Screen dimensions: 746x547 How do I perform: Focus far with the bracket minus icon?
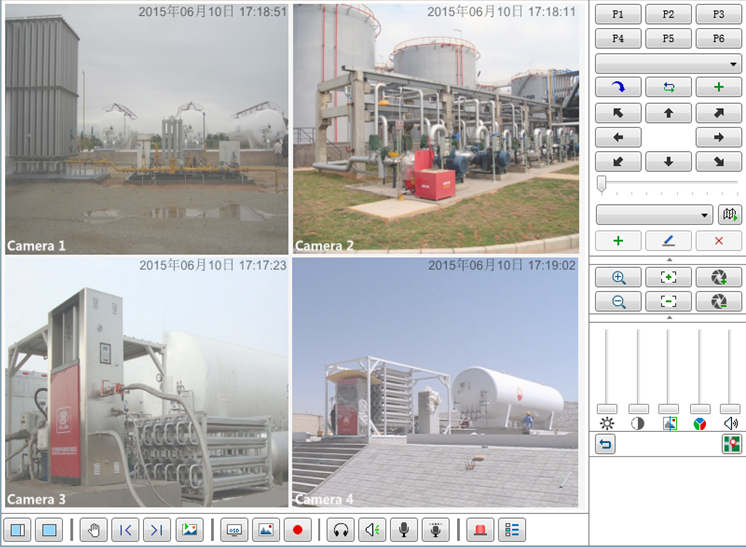(668, 302)
